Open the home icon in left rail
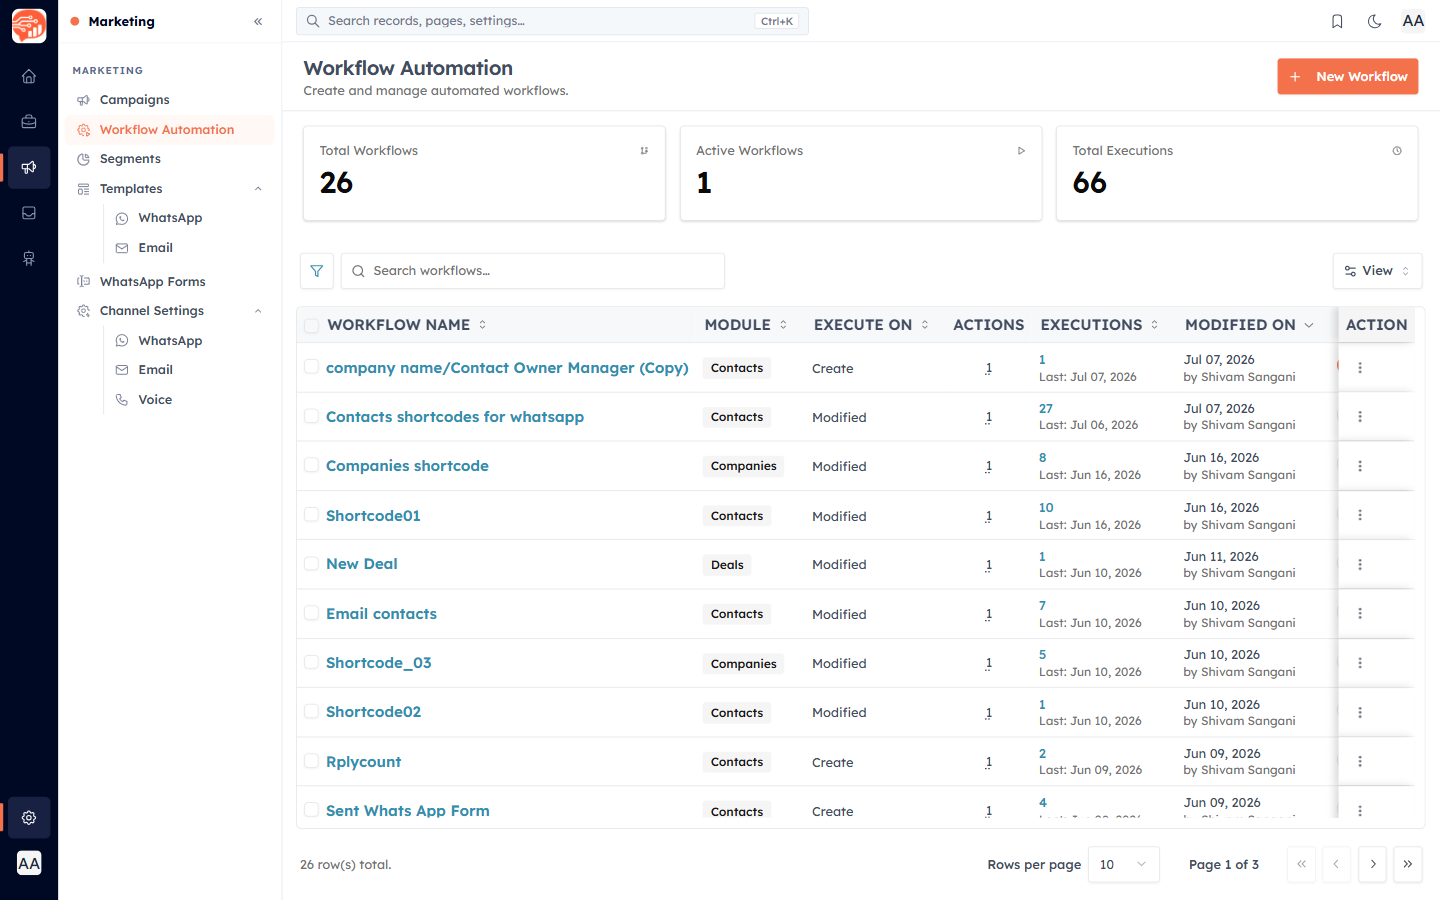 coord(29,76)
